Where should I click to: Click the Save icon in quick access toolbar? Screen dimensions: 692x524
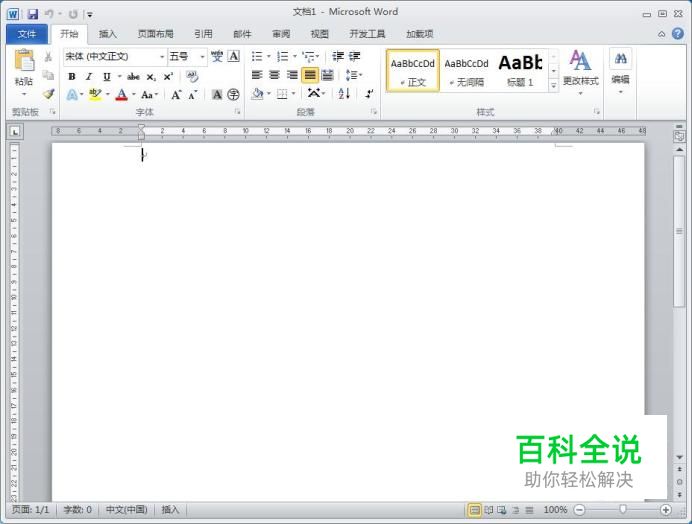pyautogui.click(x=33, y=14)
